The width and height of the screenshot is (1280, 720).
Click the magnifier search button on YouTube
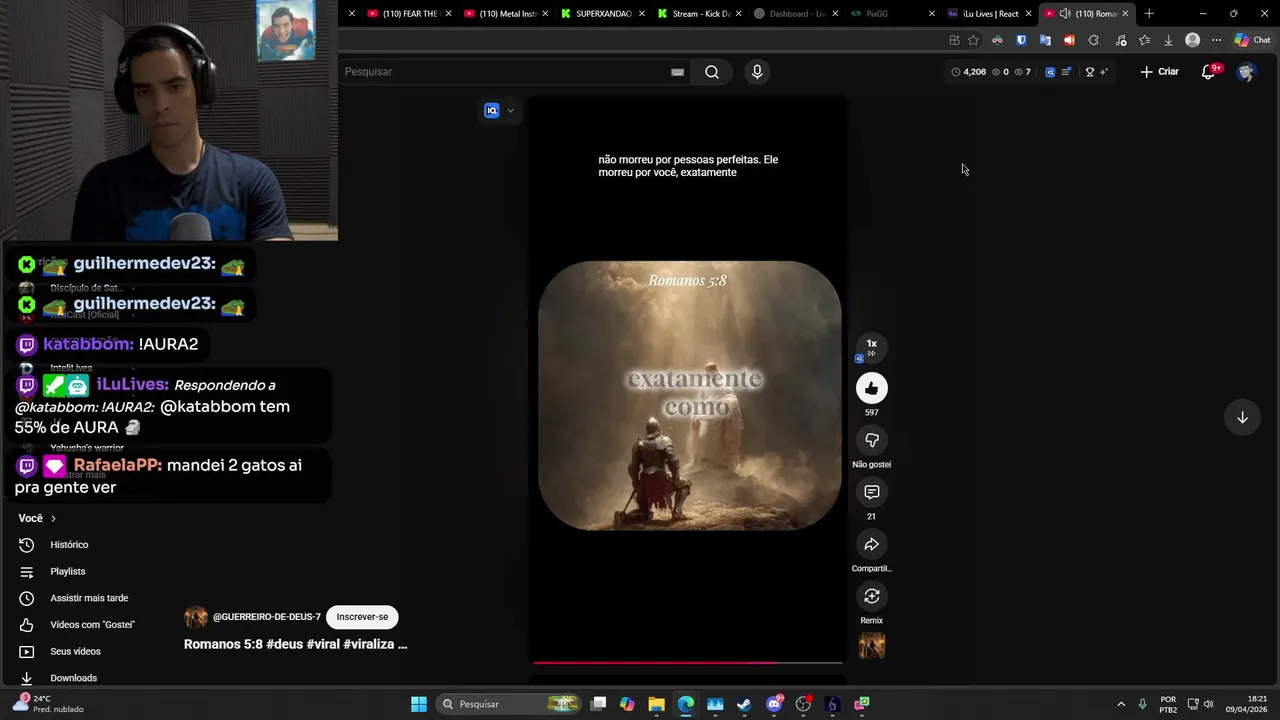coord(712,72)
